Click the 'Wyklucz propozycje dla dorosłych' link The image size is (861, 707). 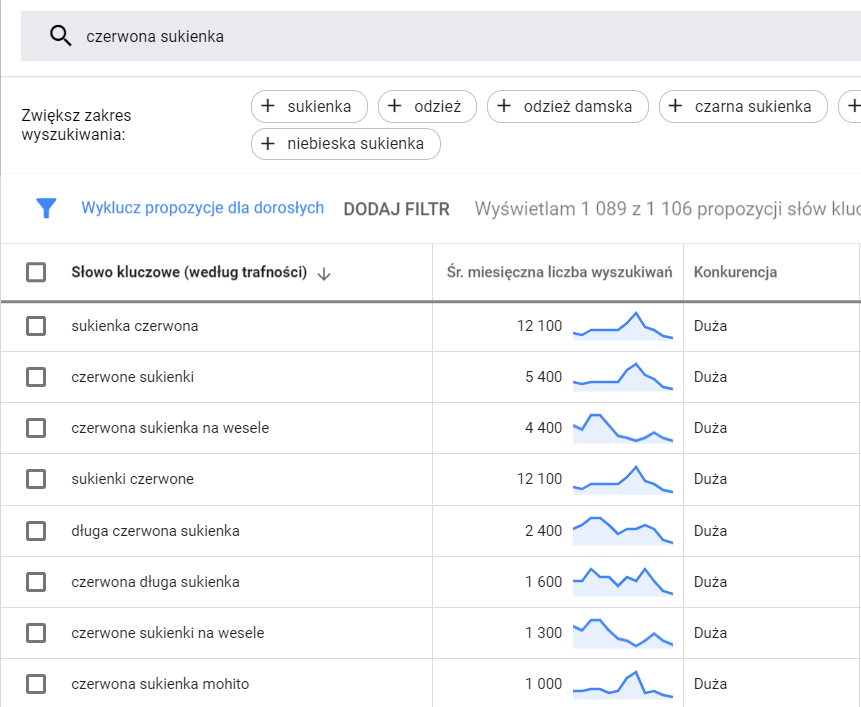click(x=202, y=207)
